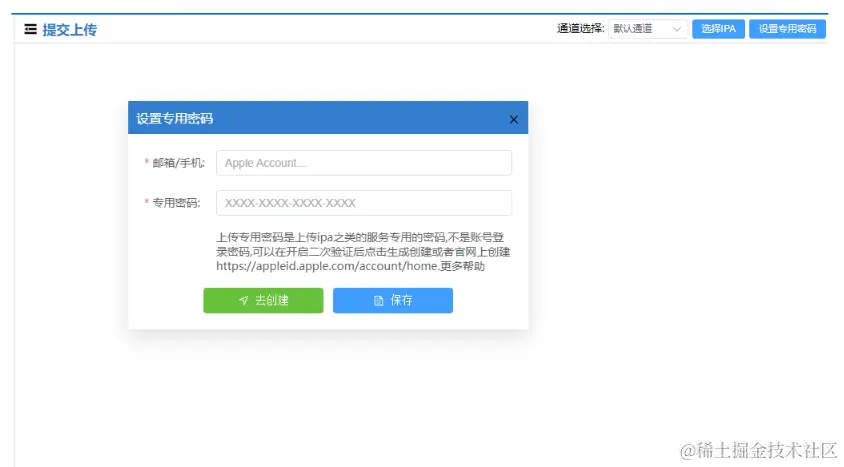Image resolution: width=844 pixels, height=467 pixels.
Task: Open the 通道选择 dropdown
Action: (648, 29)
